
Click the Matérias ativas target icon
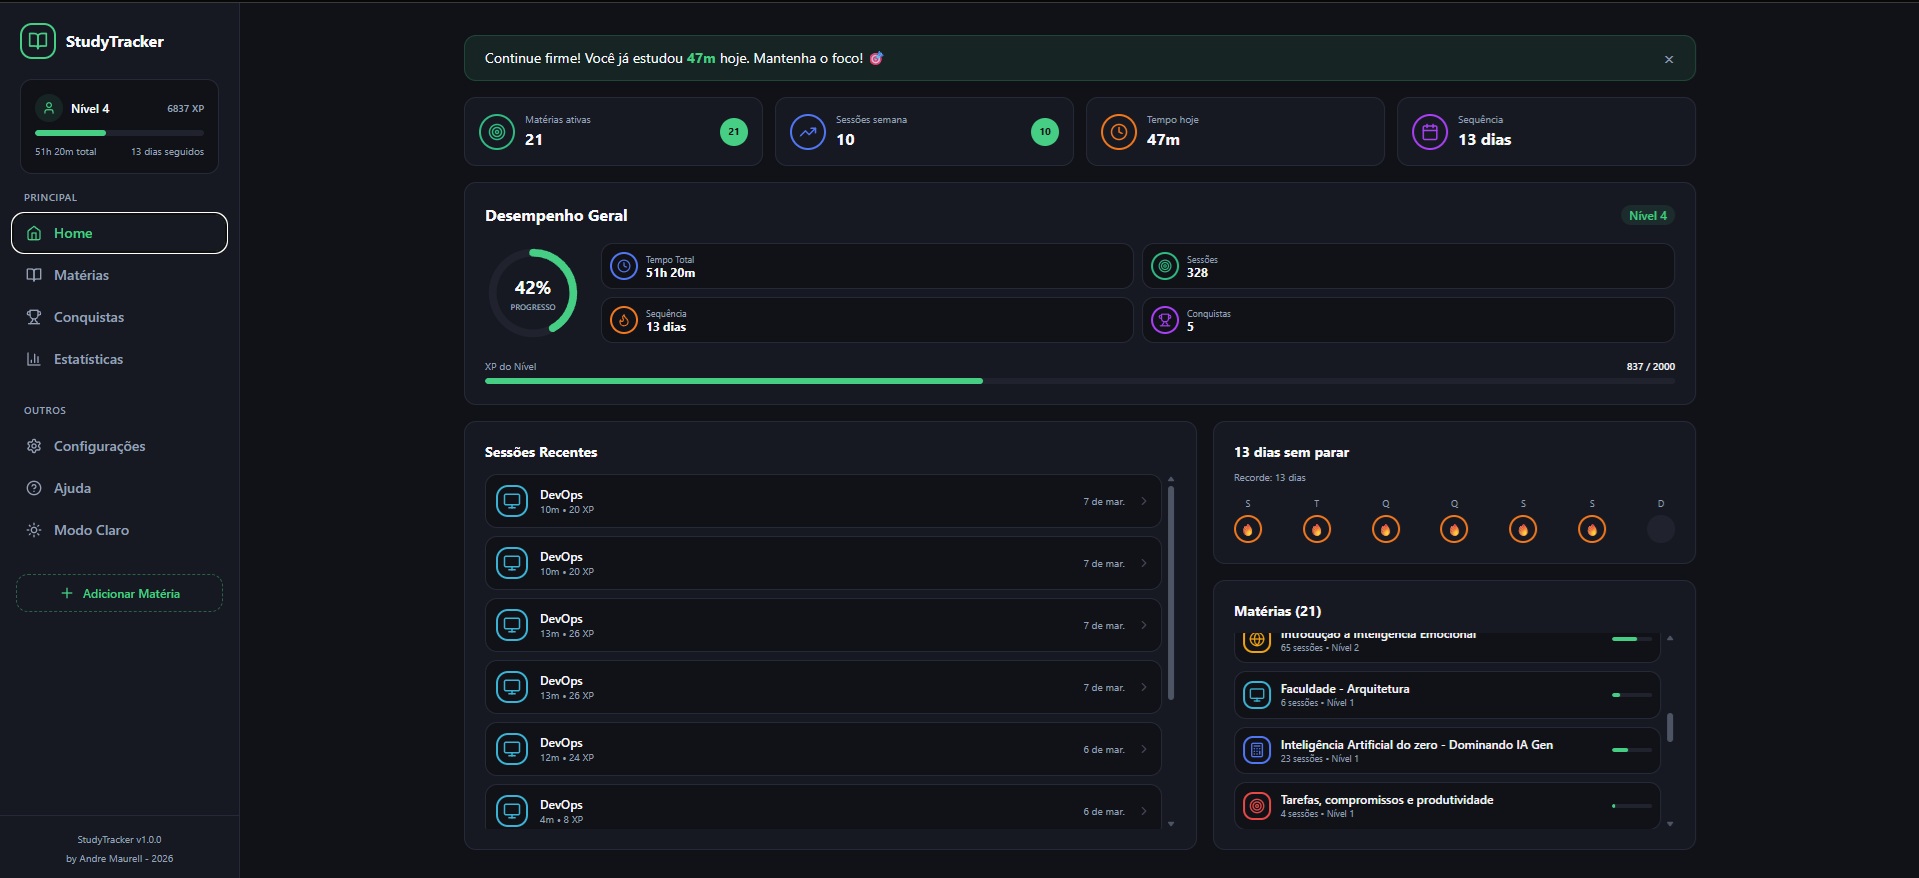click(497, 132)
